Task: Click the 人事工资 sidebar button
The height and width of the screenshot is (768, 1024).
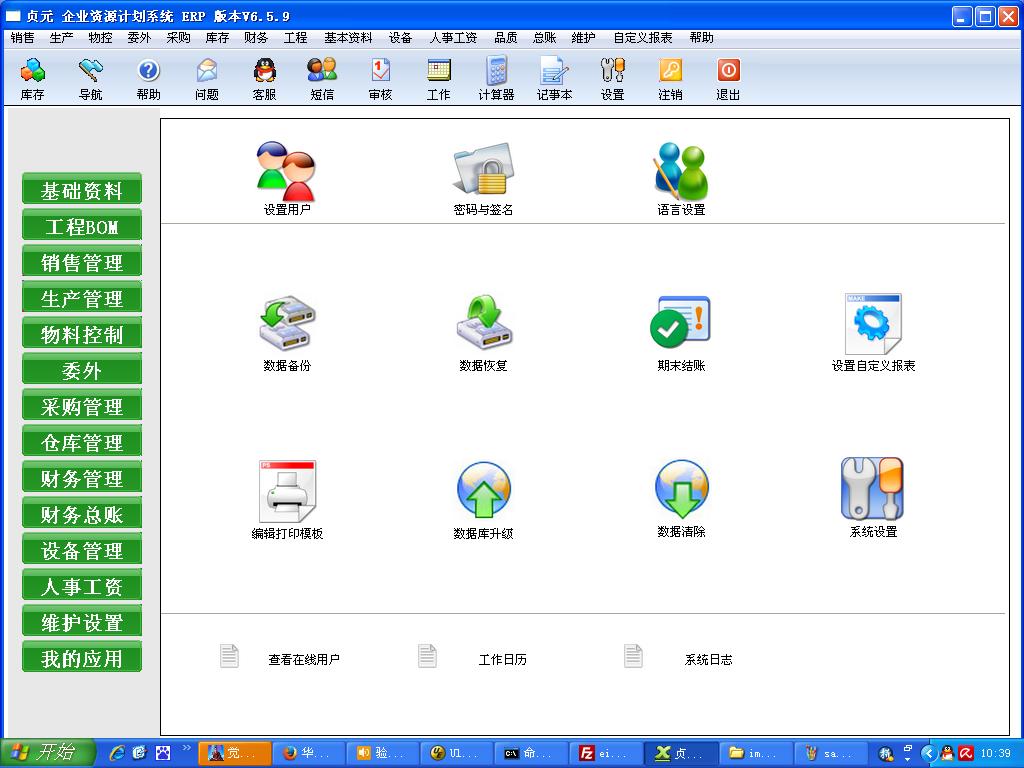Action: click(82, 586)
